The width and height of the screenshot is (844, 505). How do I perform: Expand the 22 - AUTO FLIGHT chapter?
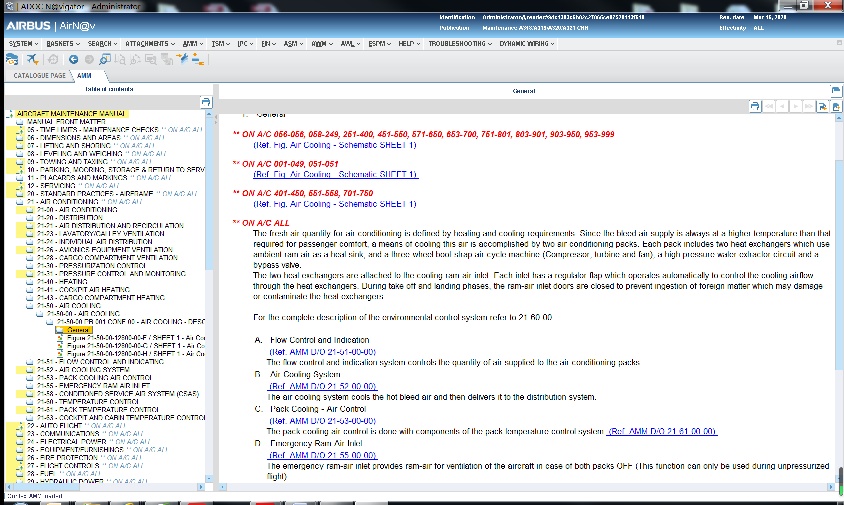19,426
